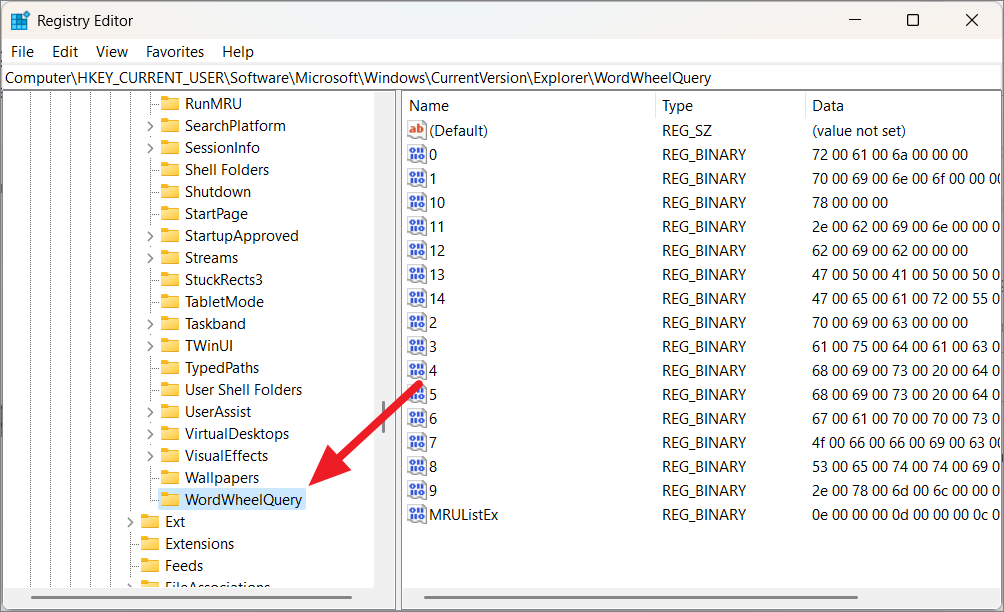Viewport: 1004px width, 612px height.
Task: Expand the Ext key
Action: coord(130,522)
